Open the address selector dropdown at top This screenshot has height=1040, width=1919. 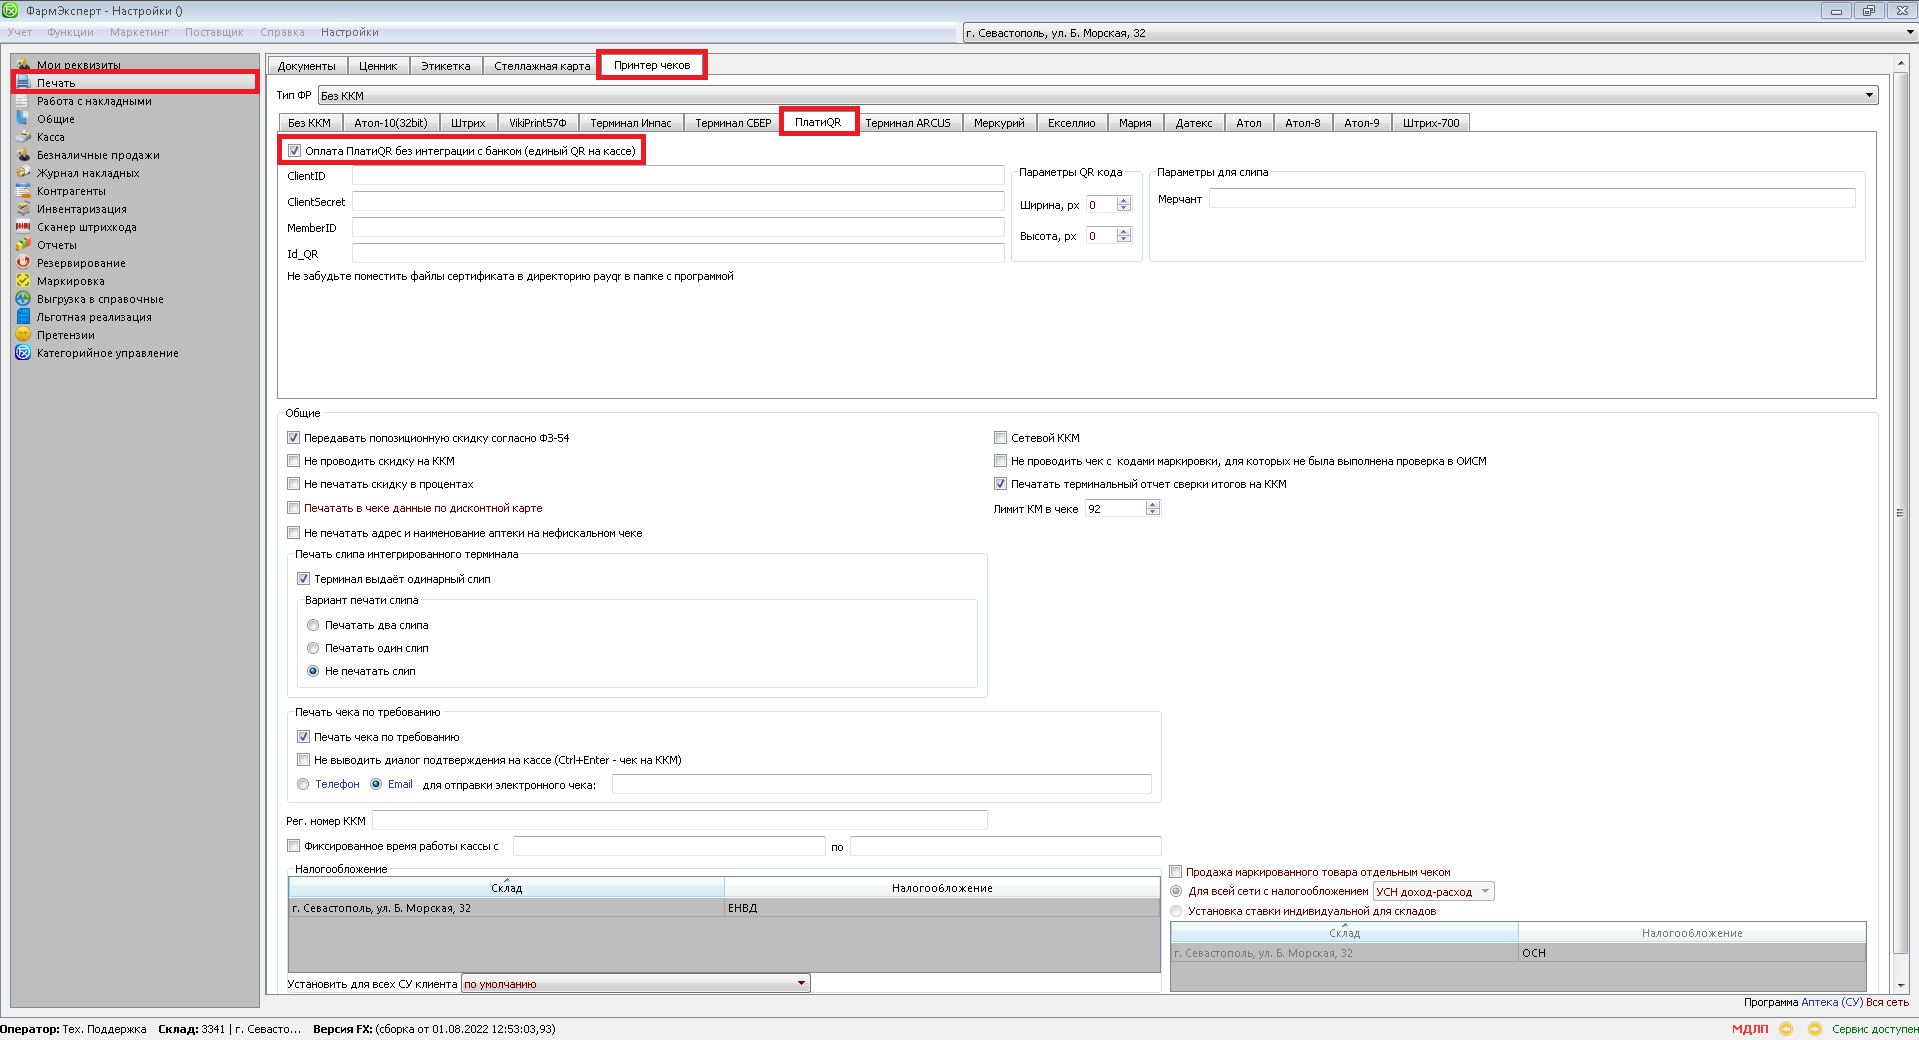click(1909, 33)
